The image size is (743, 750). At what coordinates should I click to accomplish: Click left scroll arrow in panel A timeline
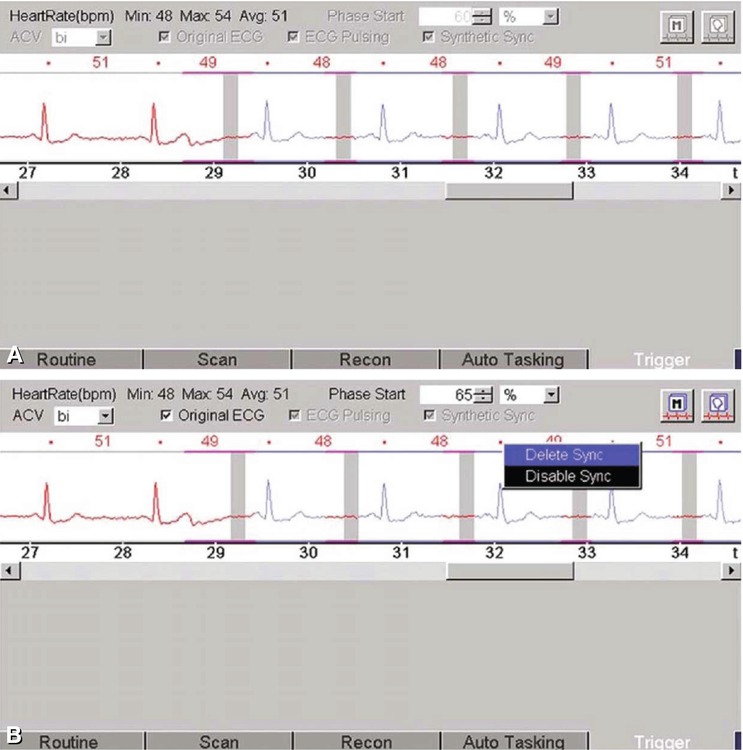[8, 191]
